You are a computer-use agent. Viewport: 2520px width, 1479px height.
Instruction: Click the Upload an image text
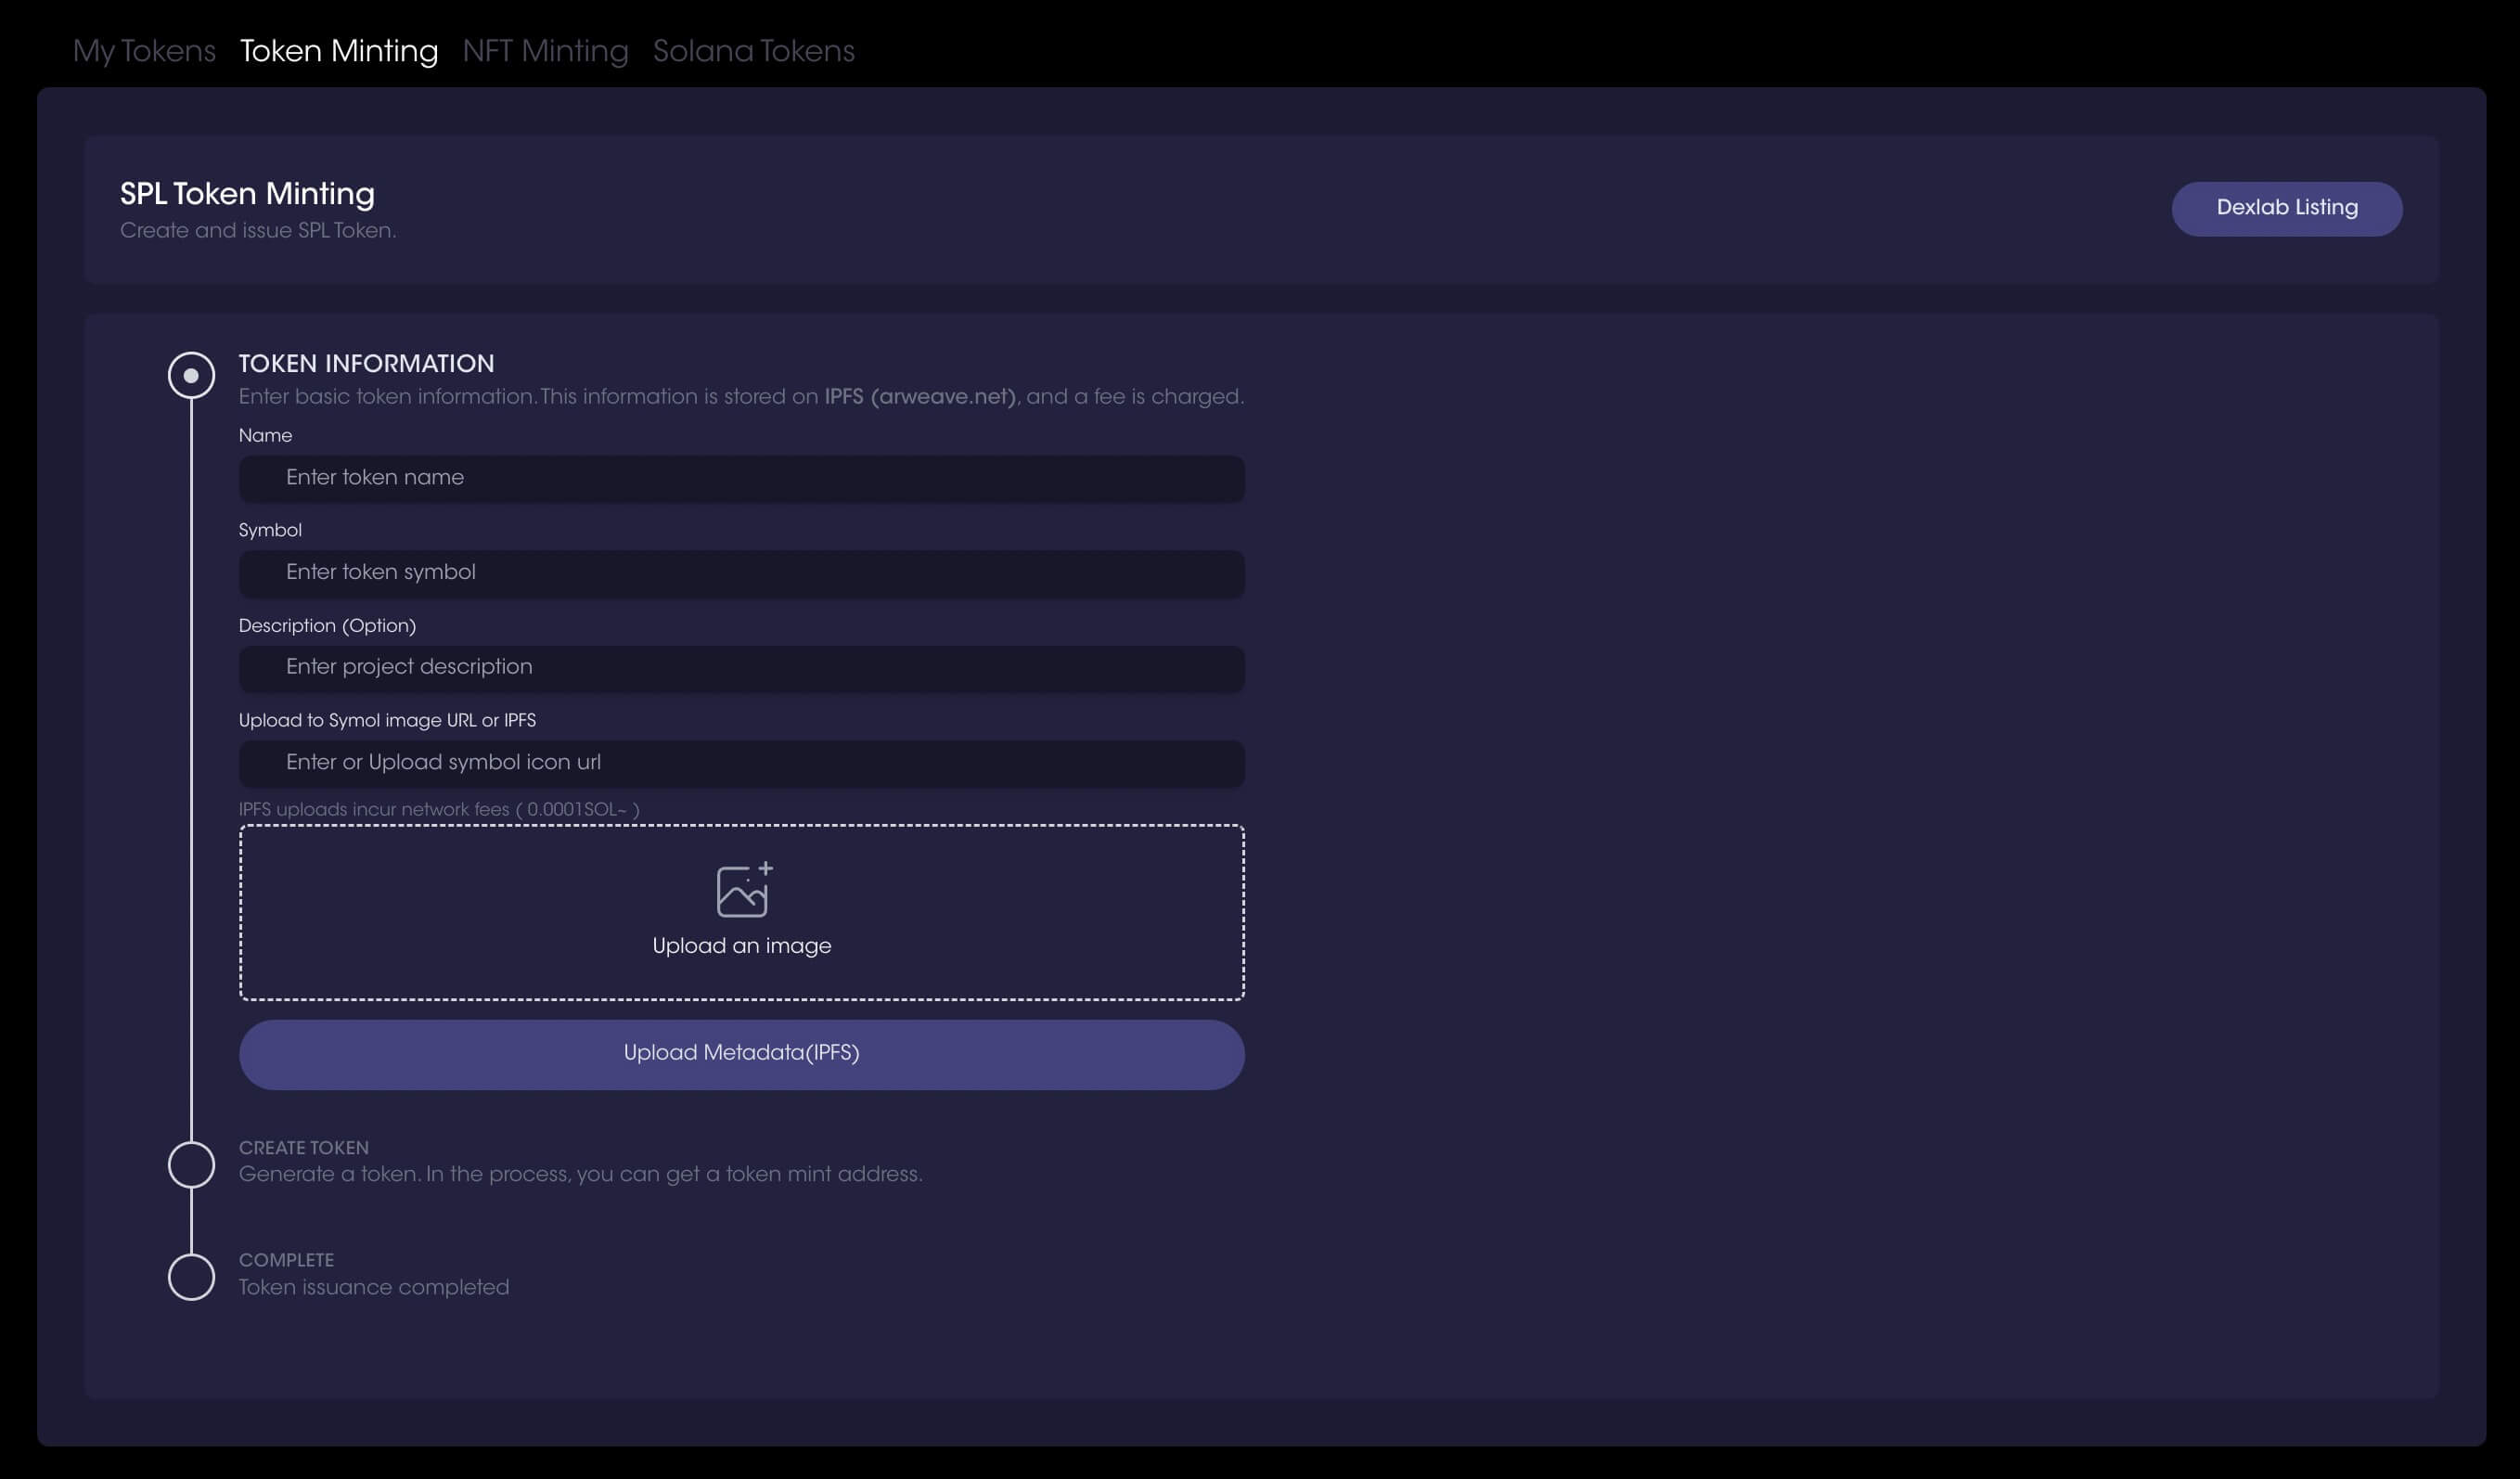741,946
